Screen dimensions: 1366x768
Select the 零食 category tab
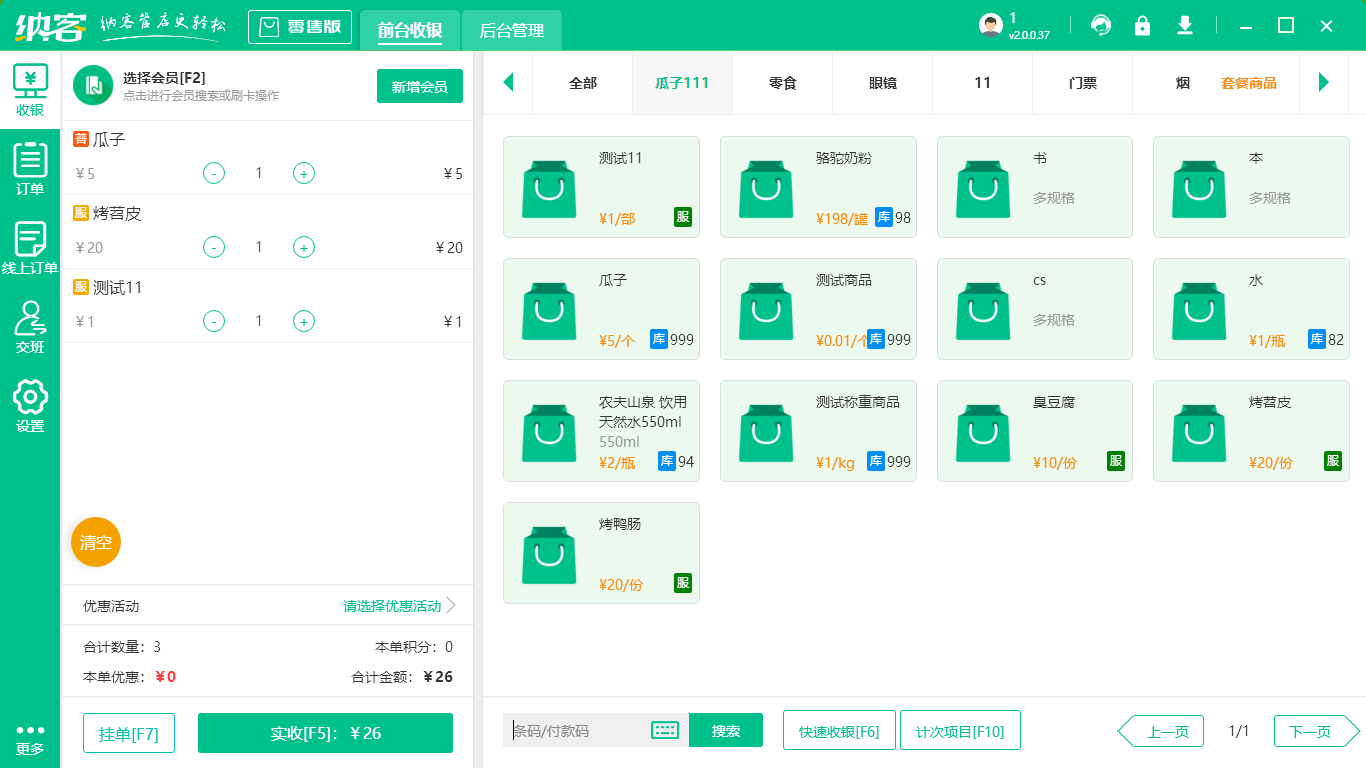coord(783,83)
